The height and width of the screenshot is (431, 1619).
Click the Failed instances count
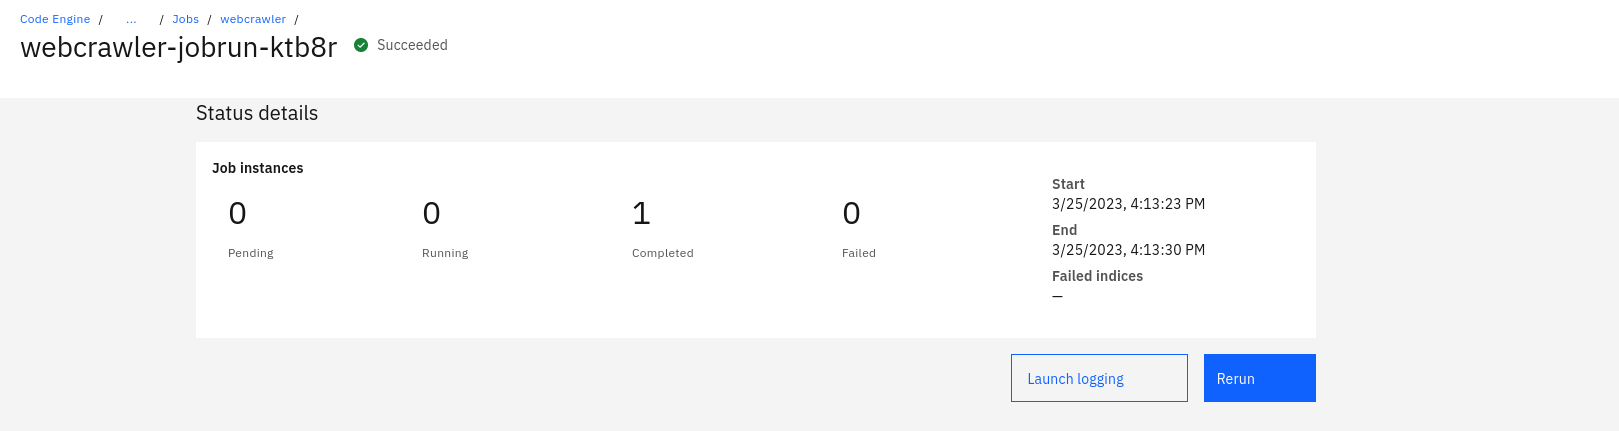pos(851,213)
